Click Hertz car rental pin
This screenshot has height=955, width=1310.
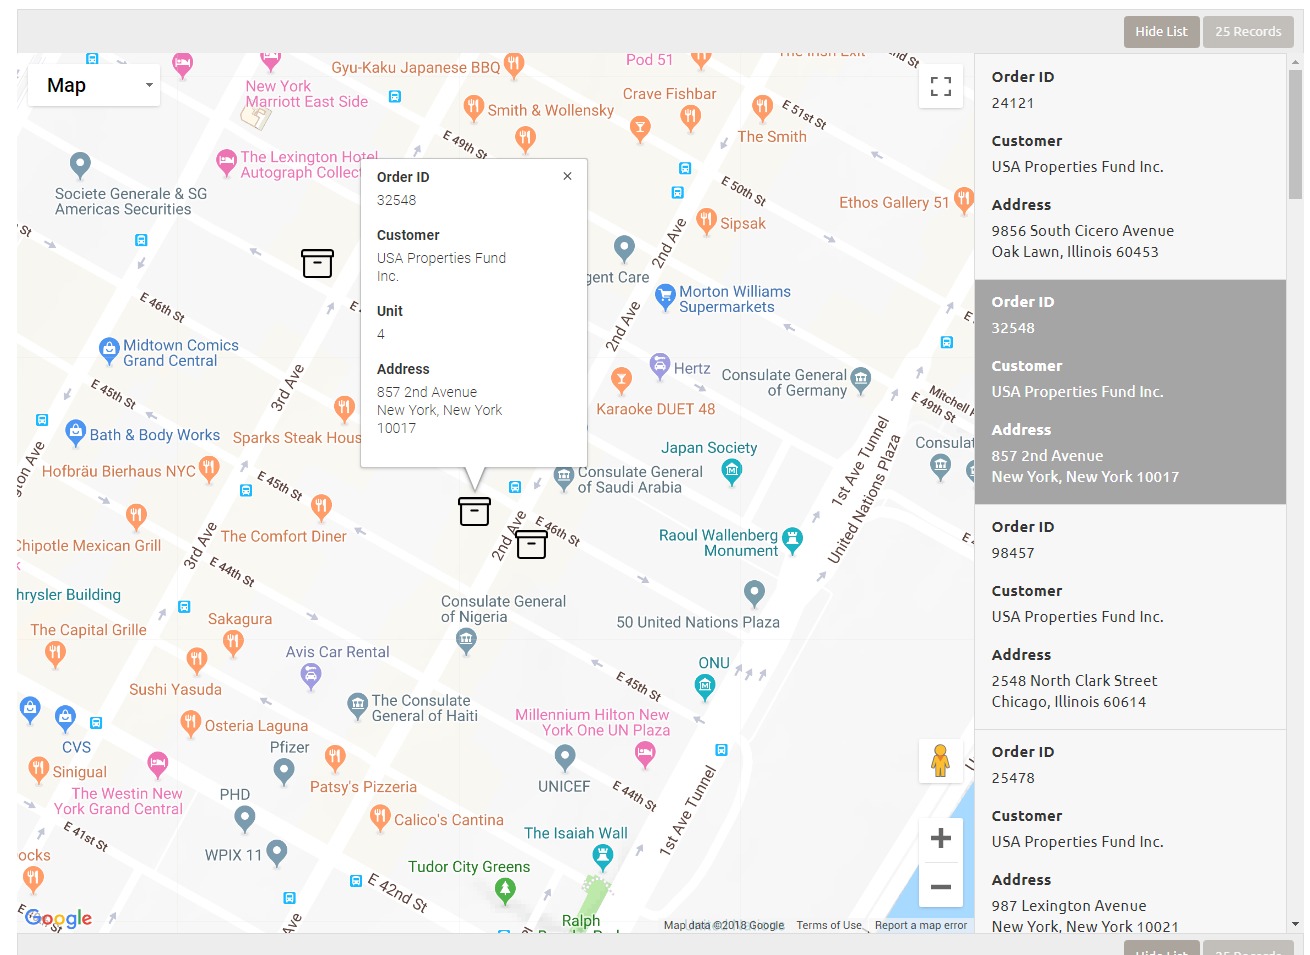click(660, 366)
